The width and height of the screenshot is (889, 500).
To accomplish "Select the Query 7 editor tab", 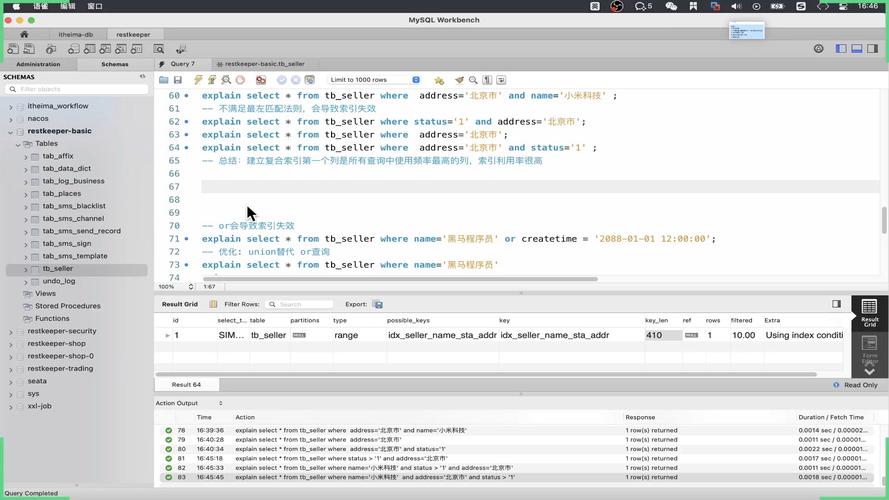I will [x=183, y=64].
